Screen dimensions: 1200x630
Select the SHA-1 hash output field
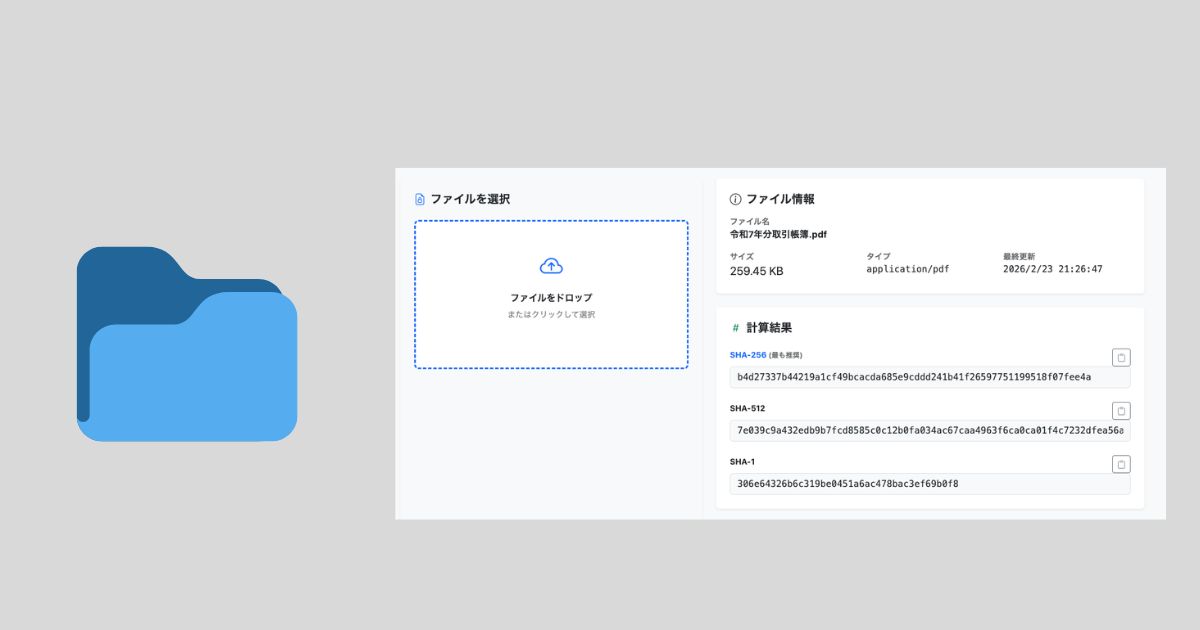pyautogui.click(x=929, y=484)
